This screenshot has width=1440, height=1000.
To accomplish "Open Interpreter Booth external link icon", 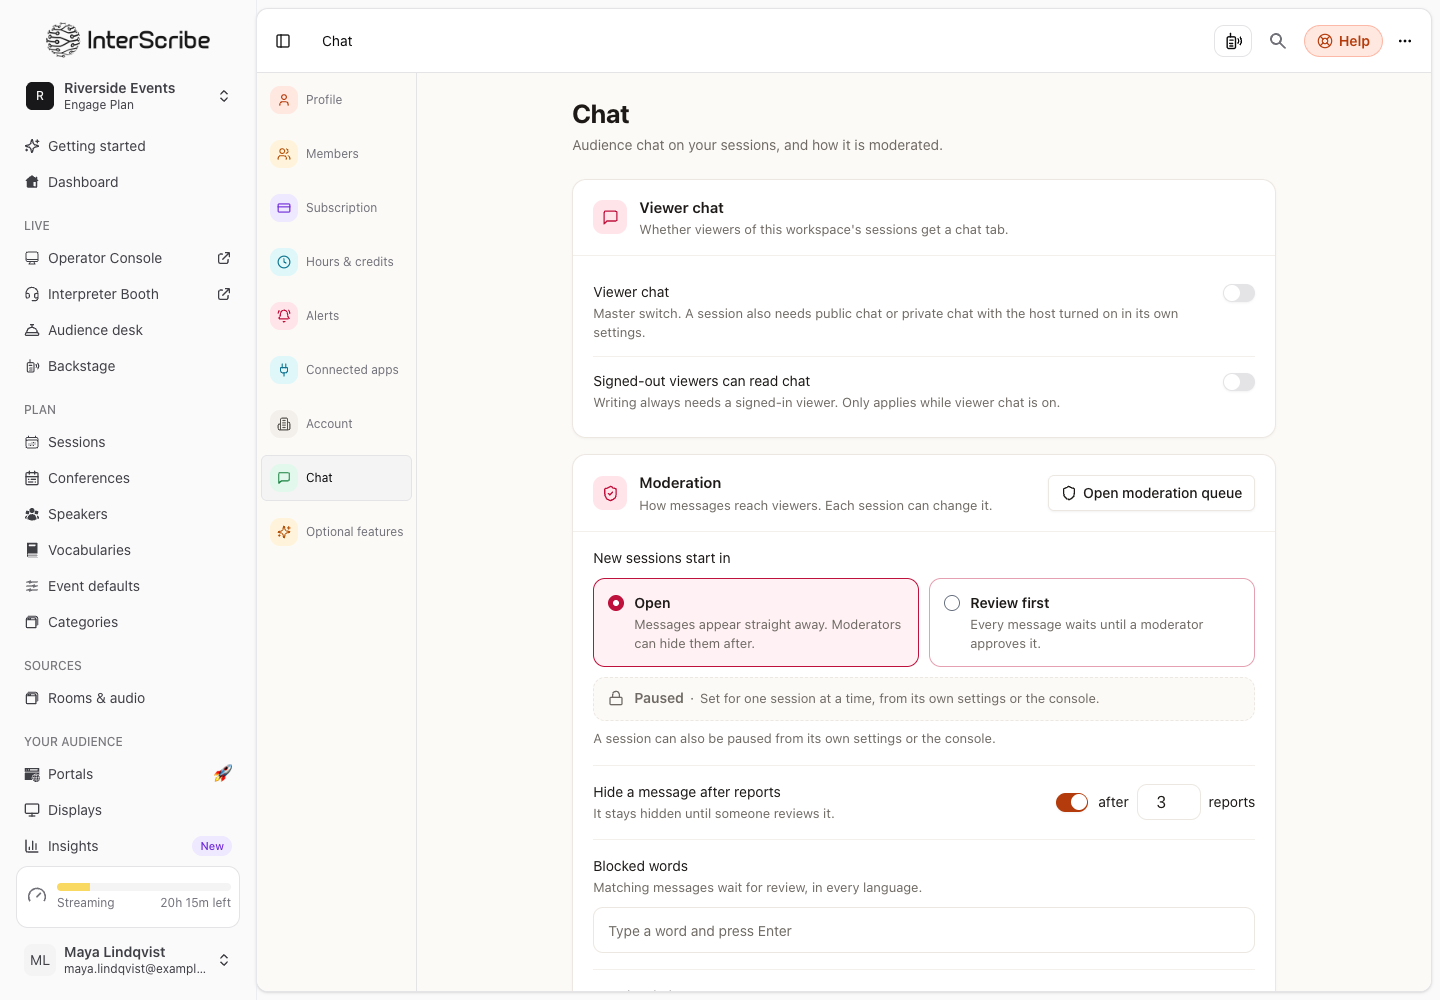I will (x=224, y=294).
